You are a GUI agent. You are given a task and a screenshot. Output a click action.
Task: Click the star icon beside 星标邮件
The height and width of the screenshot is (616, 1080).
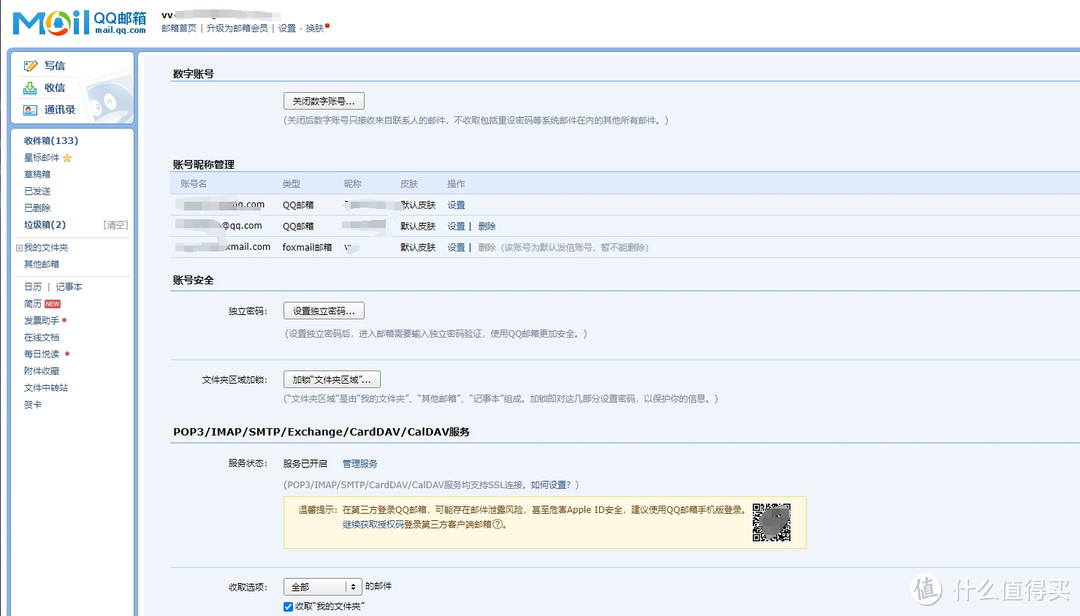point(67,158)
